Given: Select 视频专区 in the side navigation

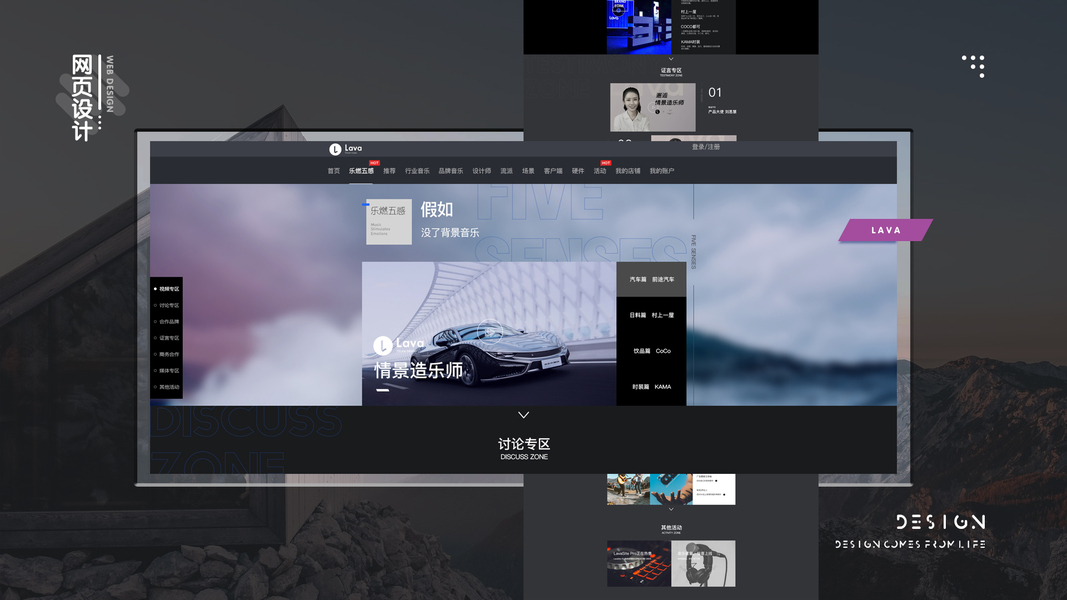Looking at the screenshot, I should (x=167, y=289).
